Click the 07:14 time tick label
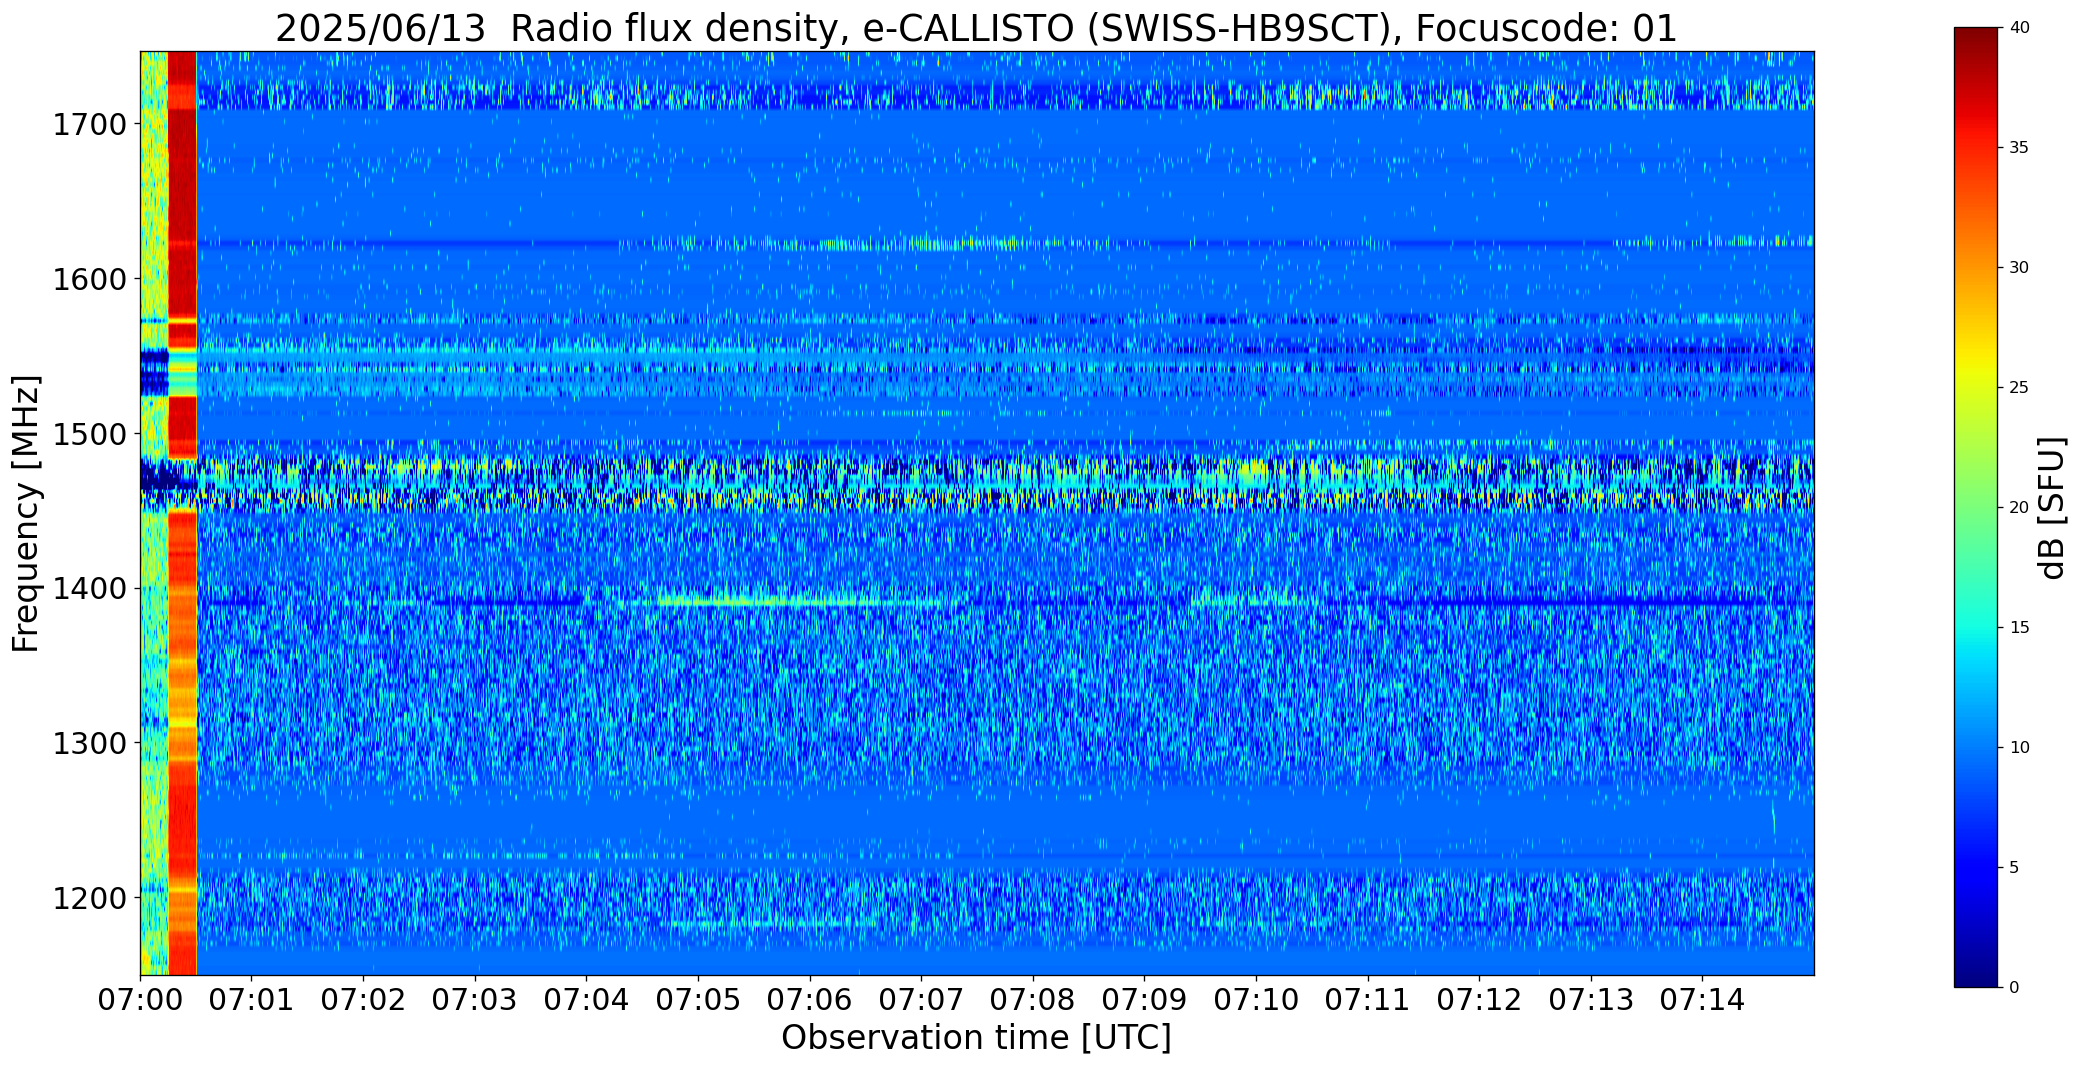The width and height of the screenshot is (2082, 1067). coord(1702,1000)
